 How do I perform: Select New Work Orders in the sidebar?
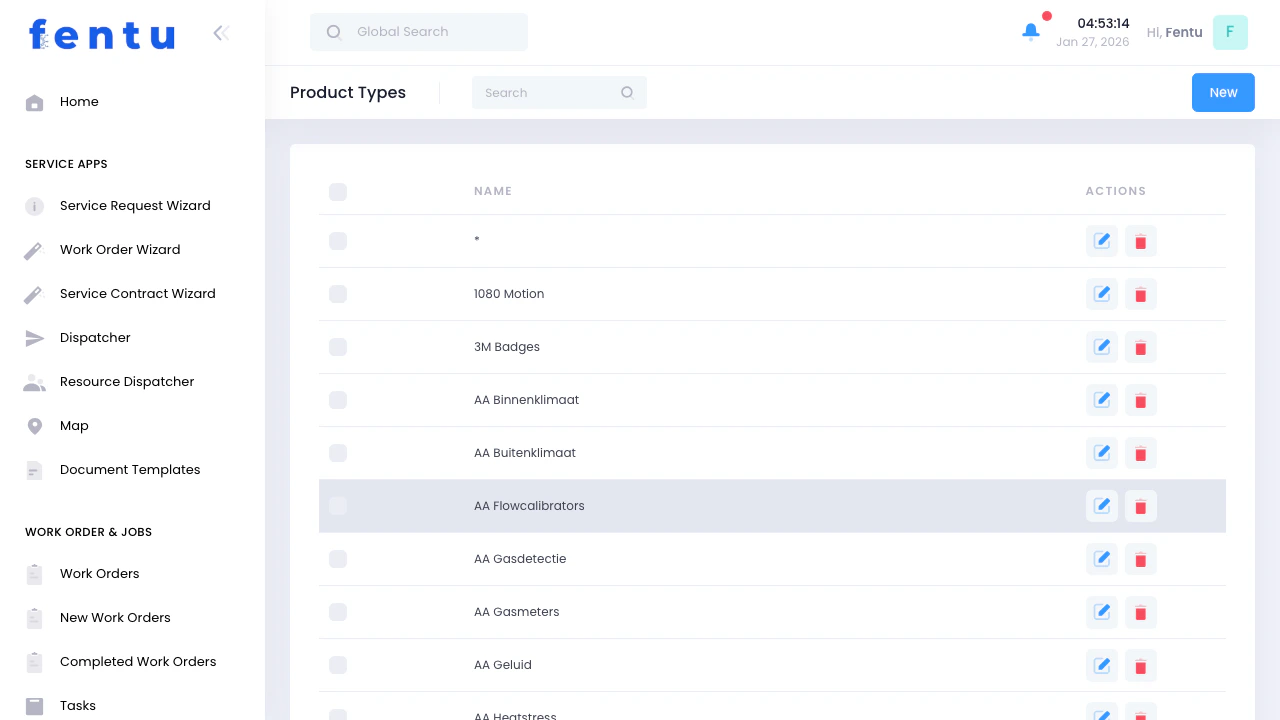[114, 618]
